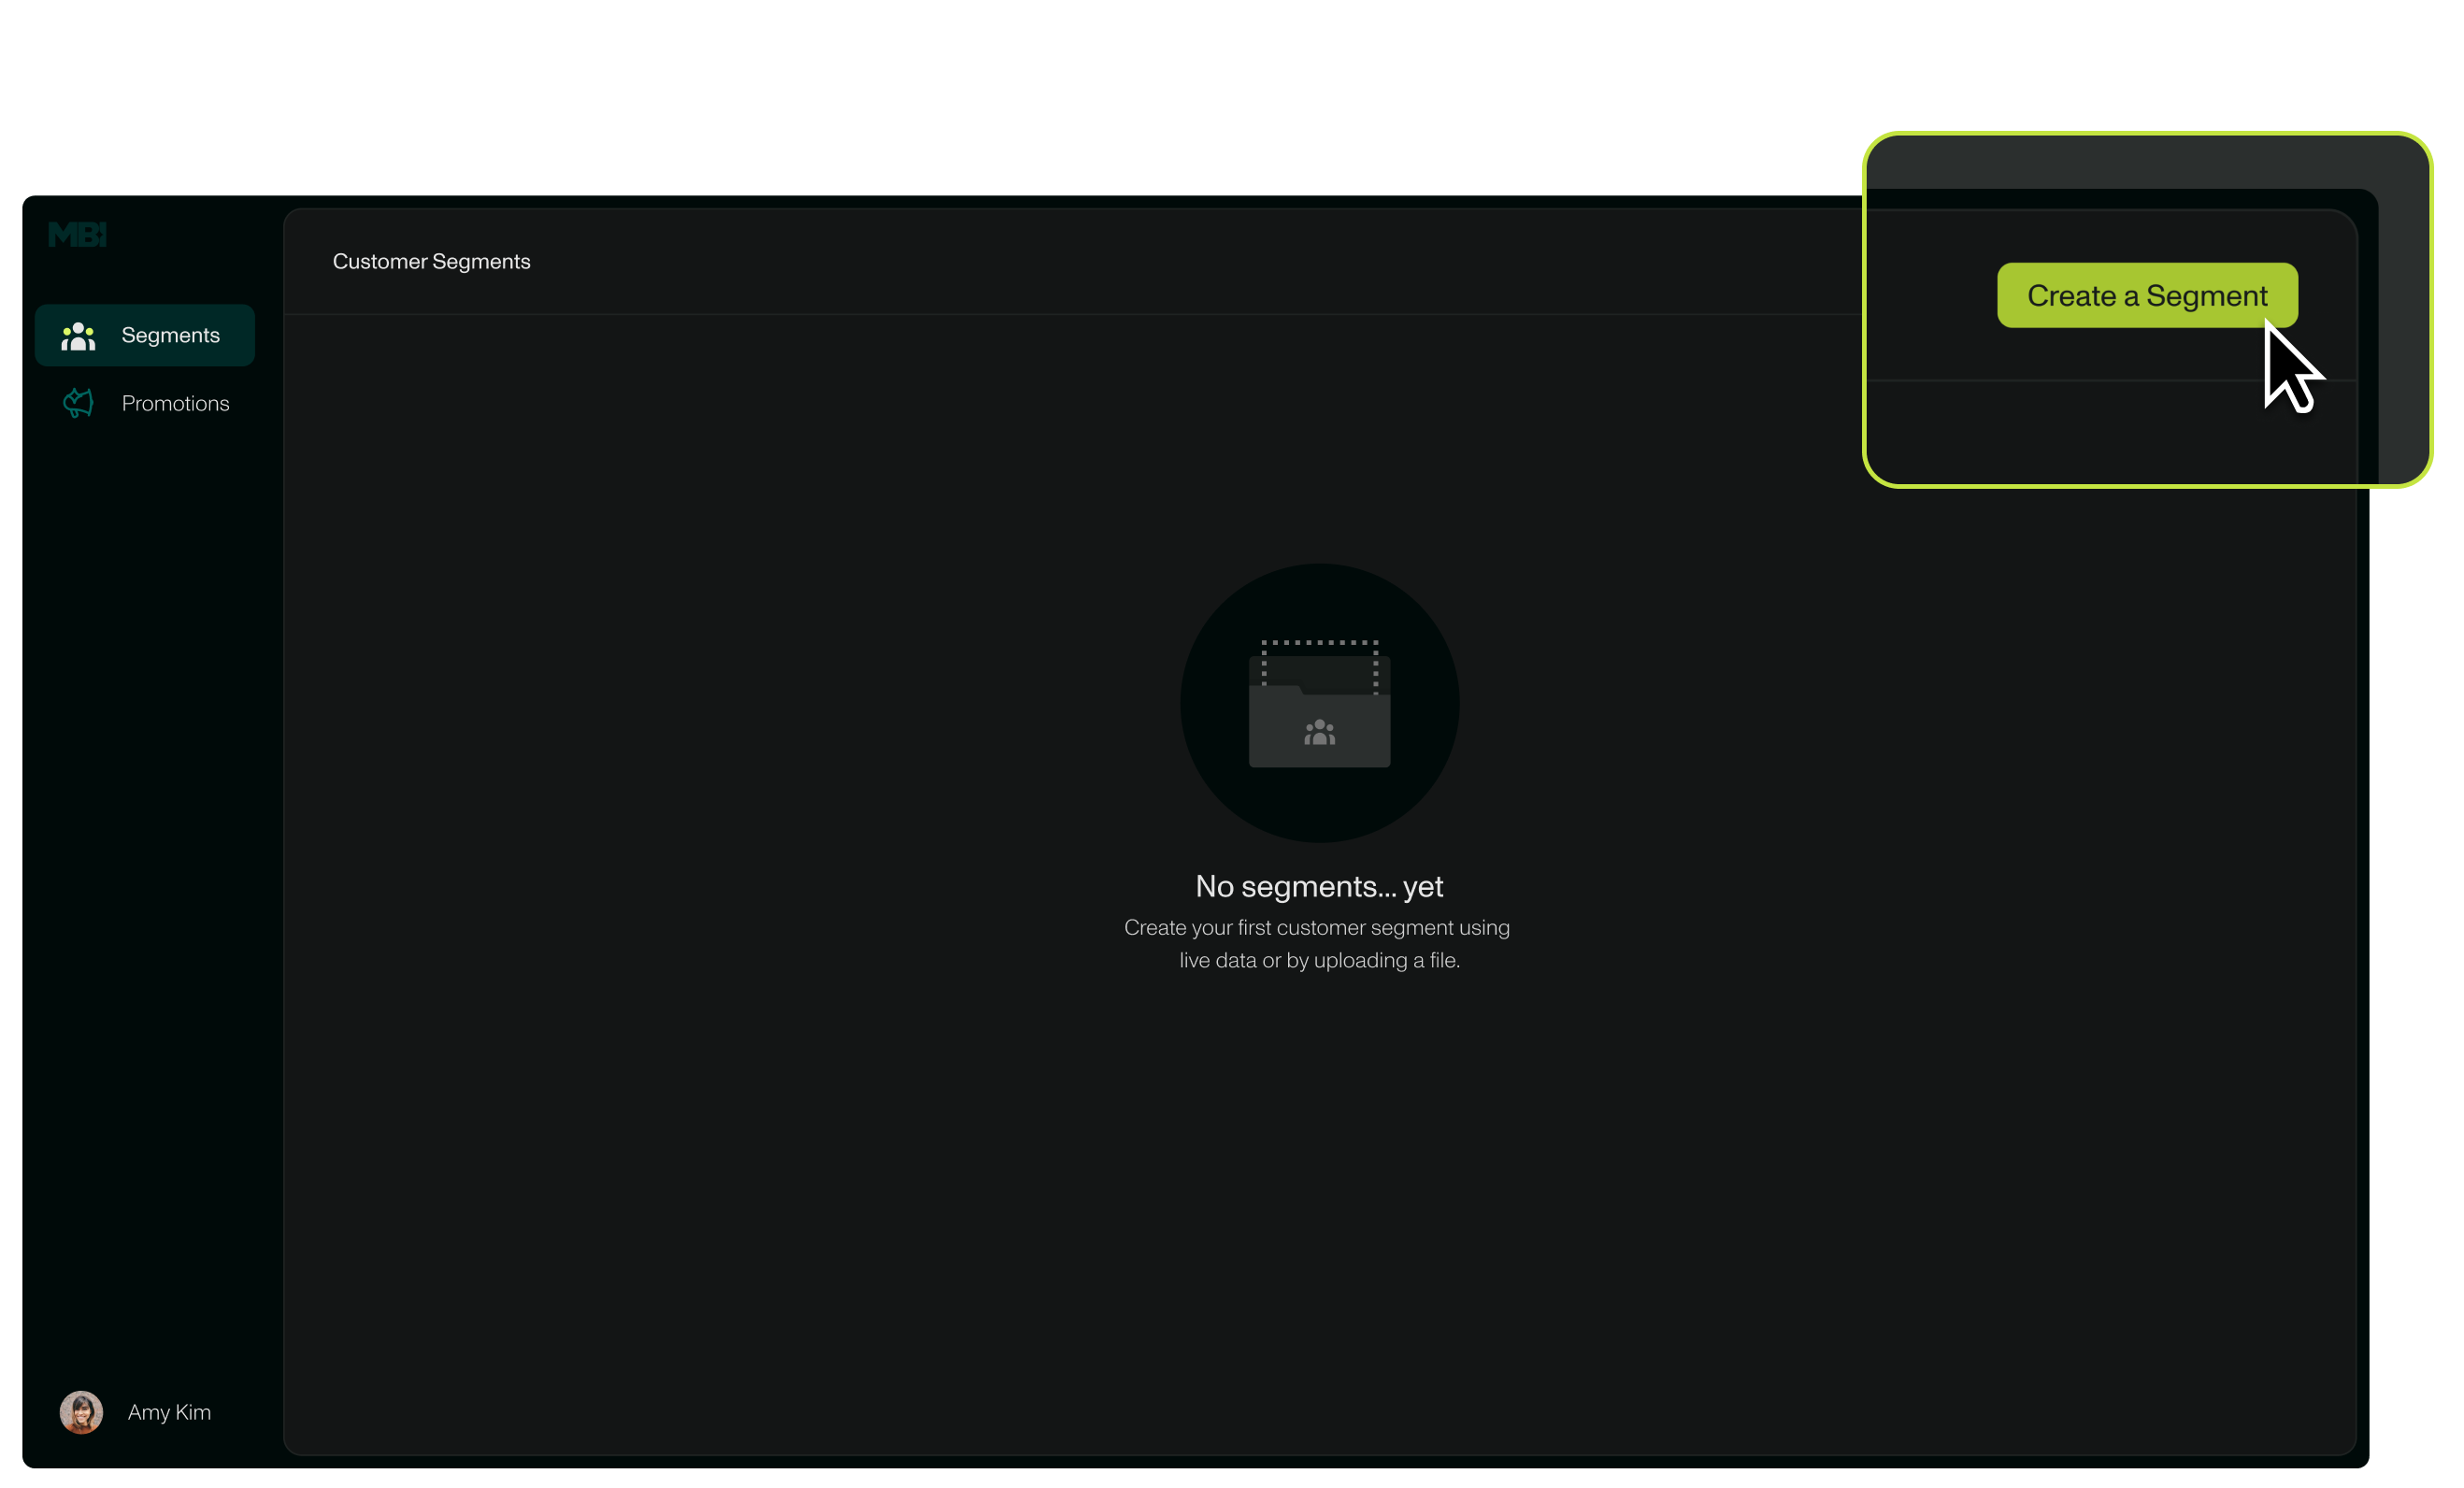The width and height of the screenshot is (2464, 1488).
Task: Click the MB logo in sidebar
Action: (77, 234)
